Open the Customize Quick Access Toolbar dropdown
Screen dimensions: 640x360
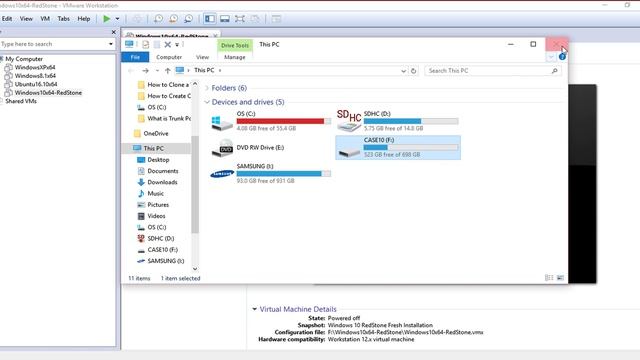point(177,44)
